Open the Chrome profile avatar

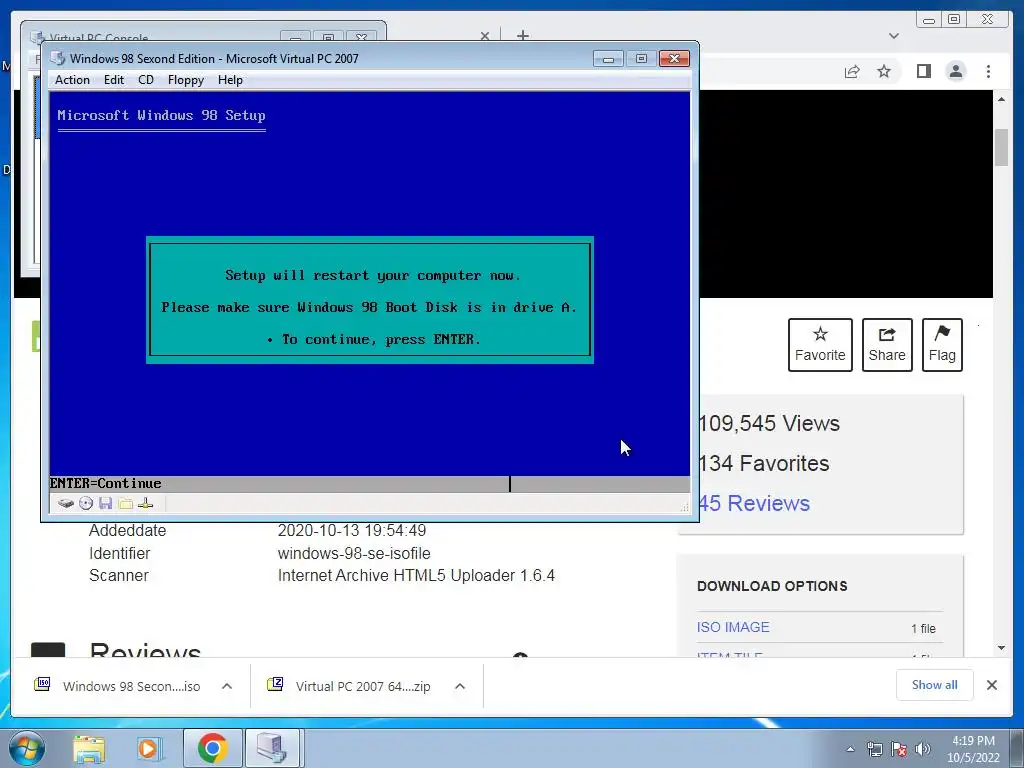click(956, 71)
